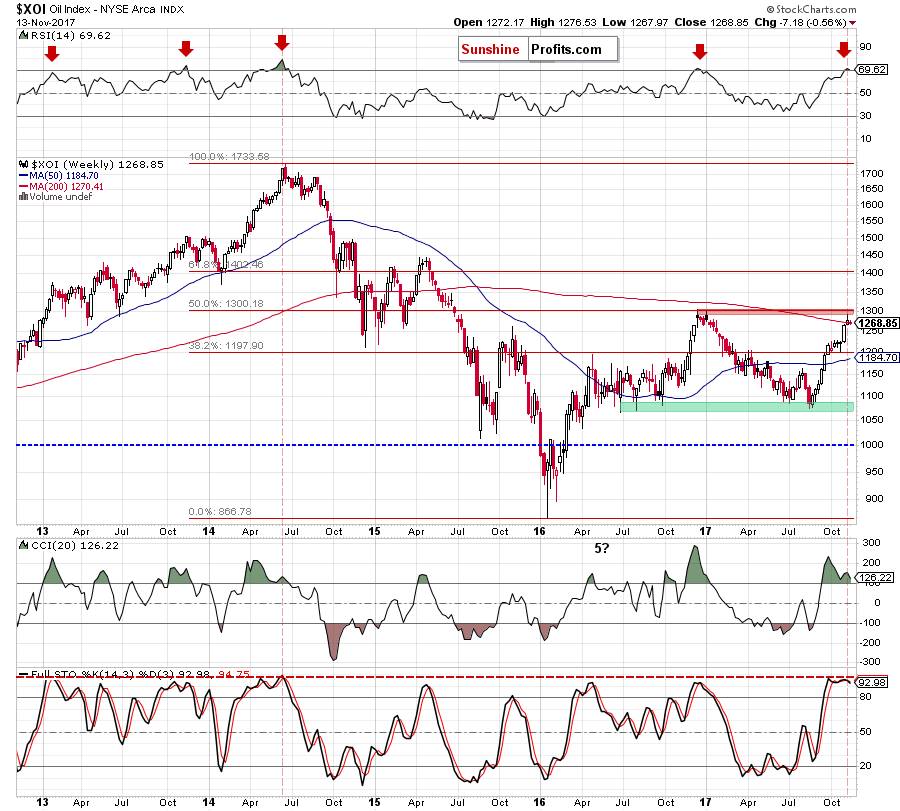Image resolution: width=900 pixels, height=811 pixels.
Task: Open the StockCharts.com copyright link
Action: click(811, 9)
